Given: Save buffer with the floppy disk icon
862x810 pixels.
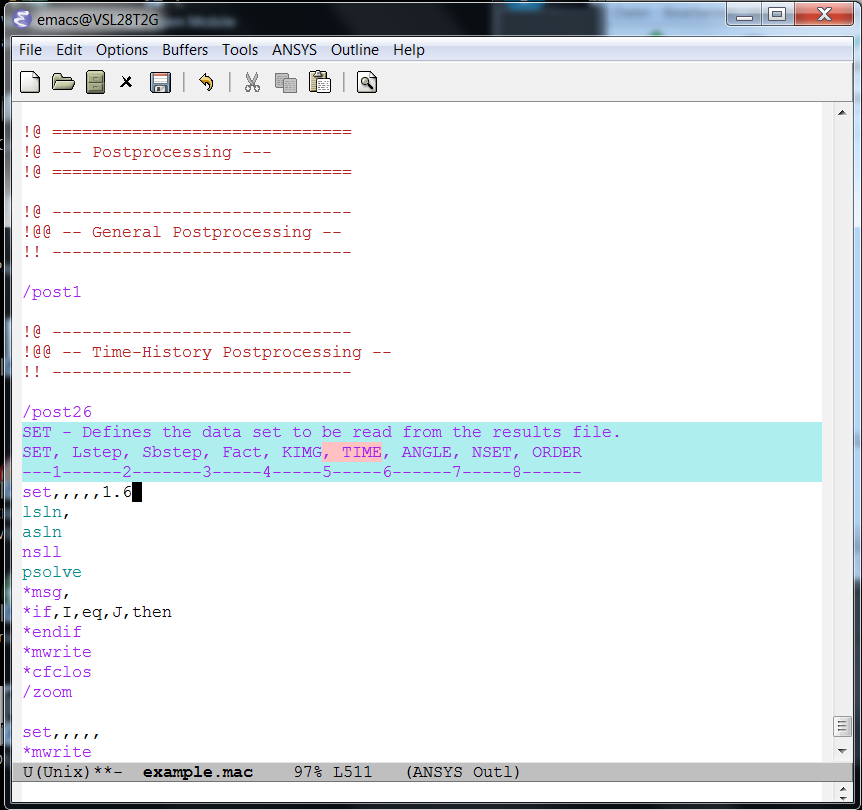Looking at the screenshot, I should point(160,82).
